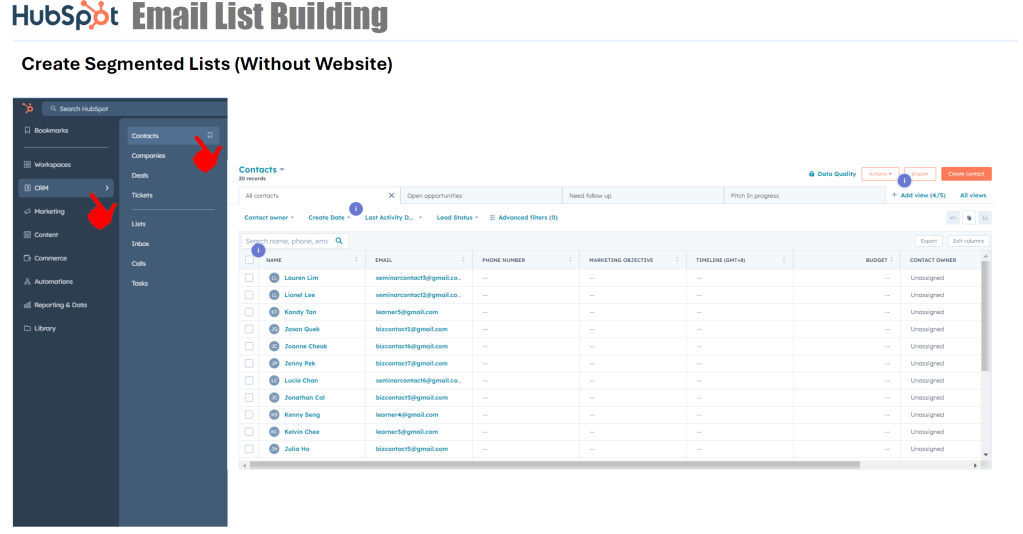
Task: Check the box for Lauren Lim
Action: tap(249, 278)
